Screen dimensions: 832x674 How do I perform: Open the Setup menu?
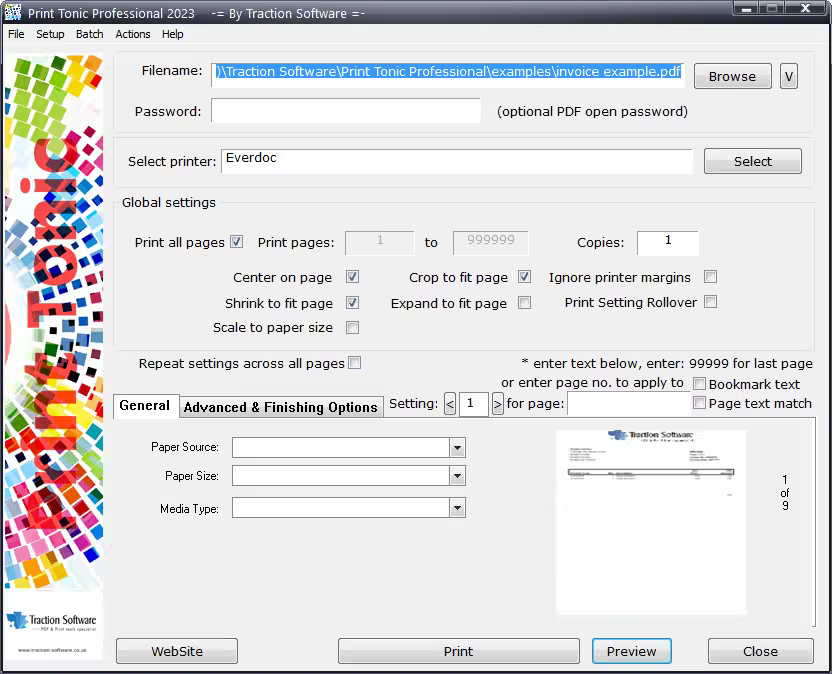coord(50,34)
